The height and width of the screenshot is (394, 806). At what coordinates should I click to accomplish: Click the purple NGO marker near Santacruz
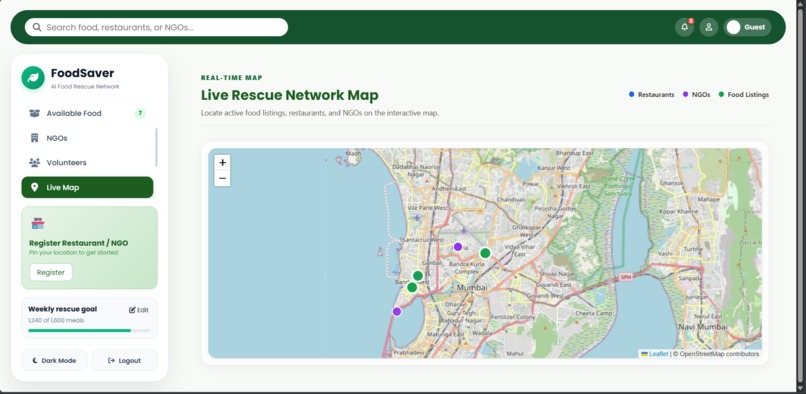[x=457, y=247]
